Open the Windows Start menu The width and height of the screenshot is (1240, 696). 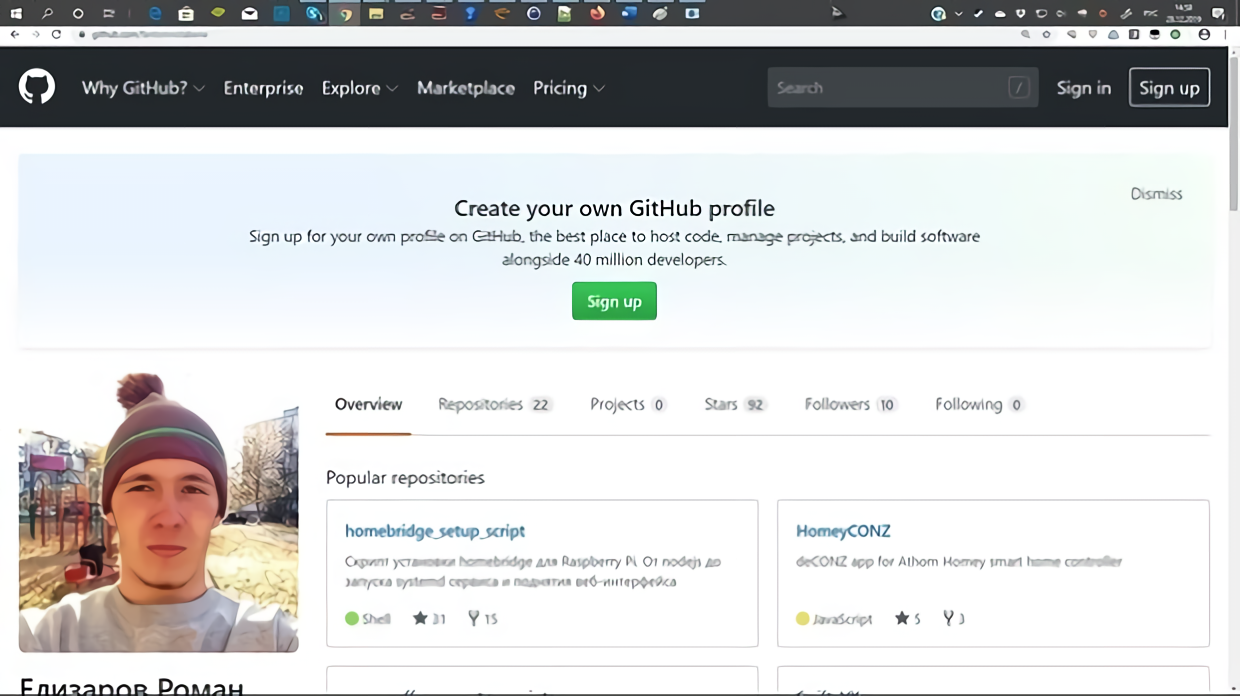(x=16, y=13)
